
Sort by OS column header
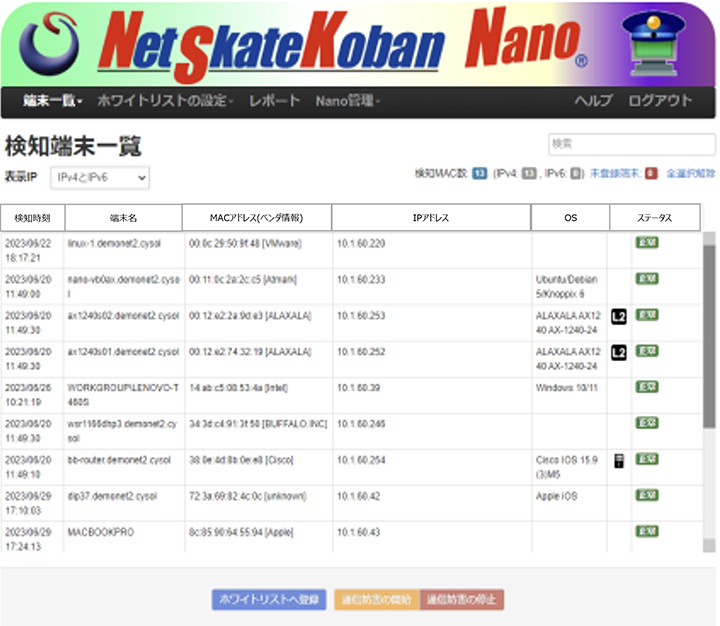pos(570,218)
